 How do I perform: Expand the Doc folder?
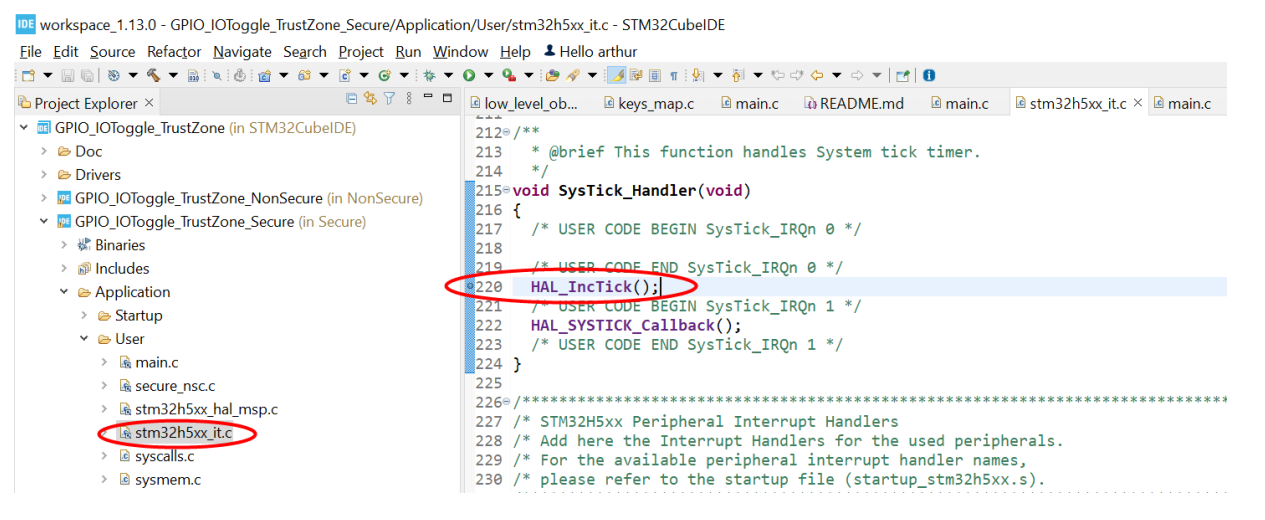(x=44, y=151)
